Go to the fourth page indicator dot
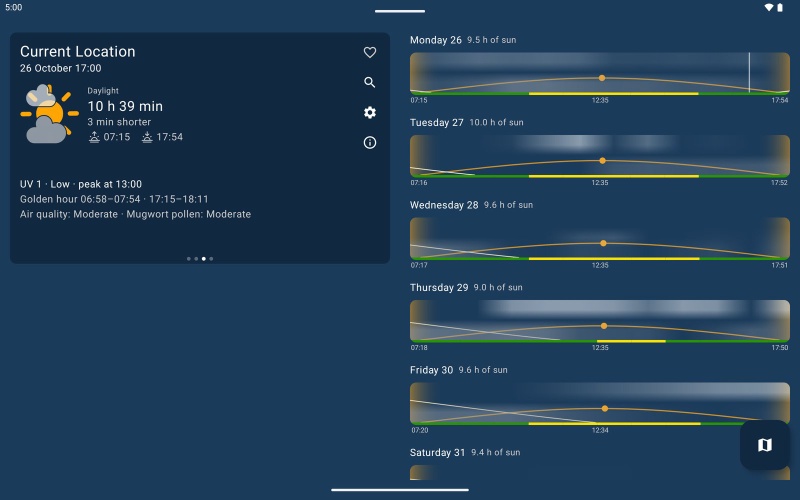This screenshot has width=800, height=500. click(211, 259)
